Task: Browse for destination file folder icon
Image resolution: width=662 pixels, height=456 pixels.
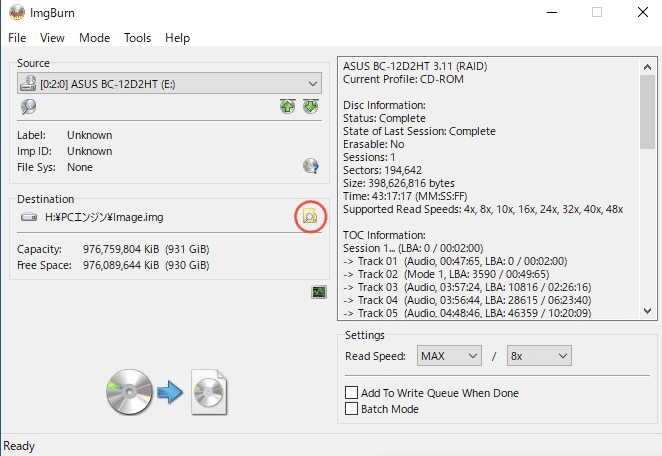Action: click(310, 217)
